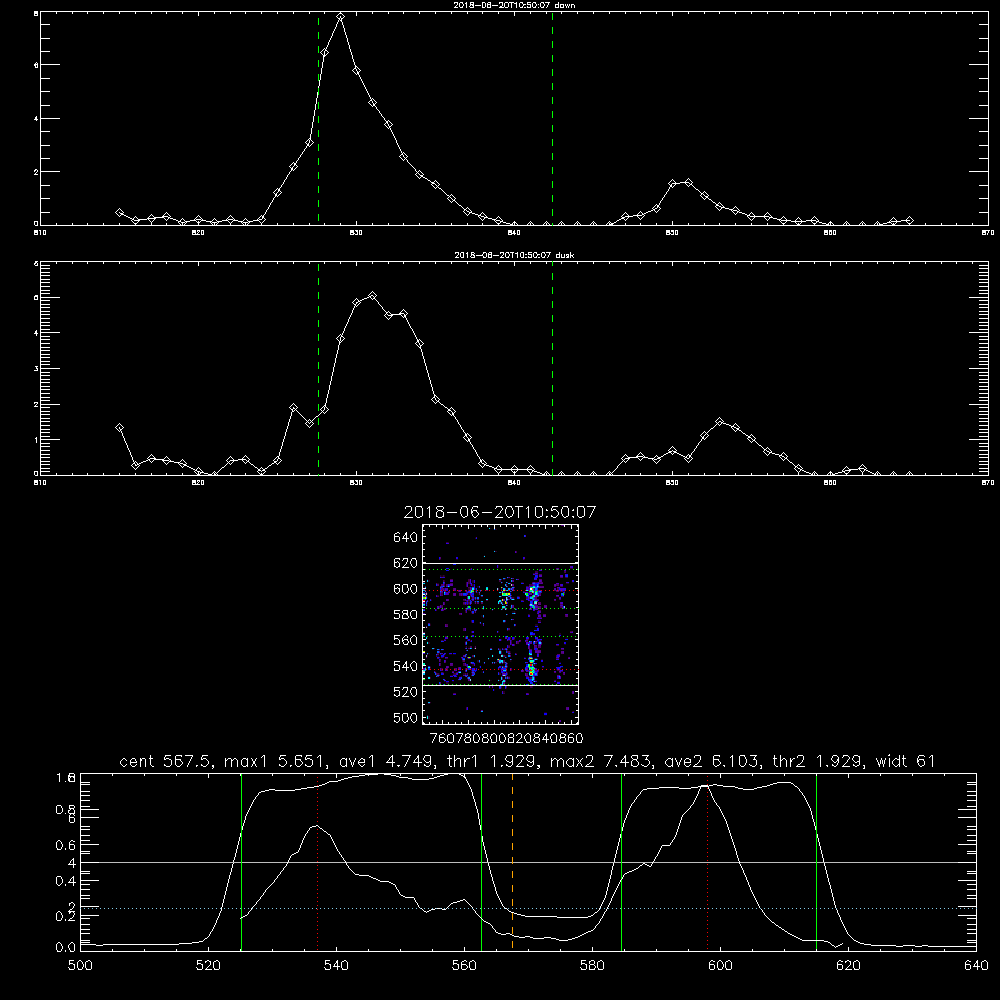The image size is (1000, 1000).
Task: Click the bottom plot y-axis label 0.0
Action: pyautogui.click(x=66, y=948)
